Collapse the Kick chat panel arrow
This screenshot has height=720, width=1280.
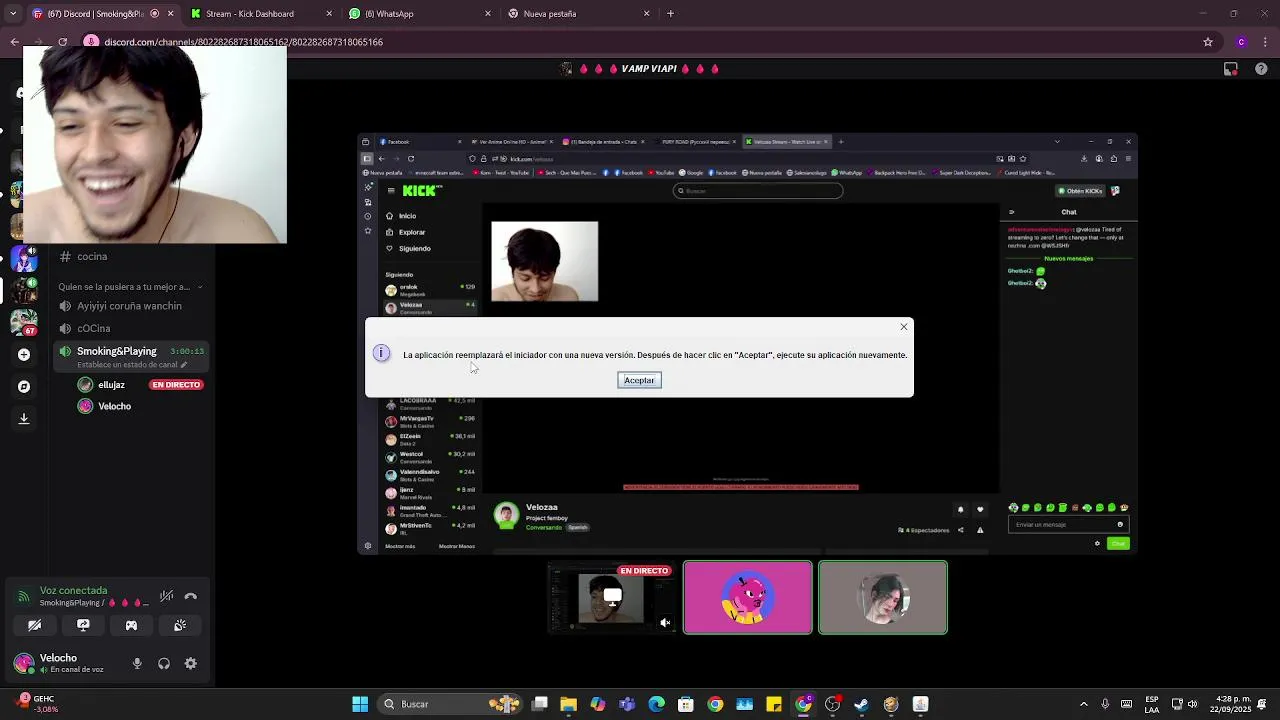point(1011,212)
